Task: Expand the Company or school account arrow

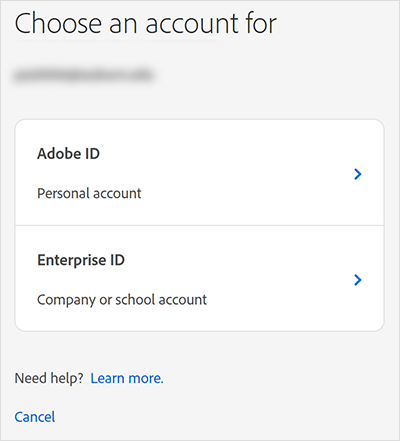Action: point(358,280)
